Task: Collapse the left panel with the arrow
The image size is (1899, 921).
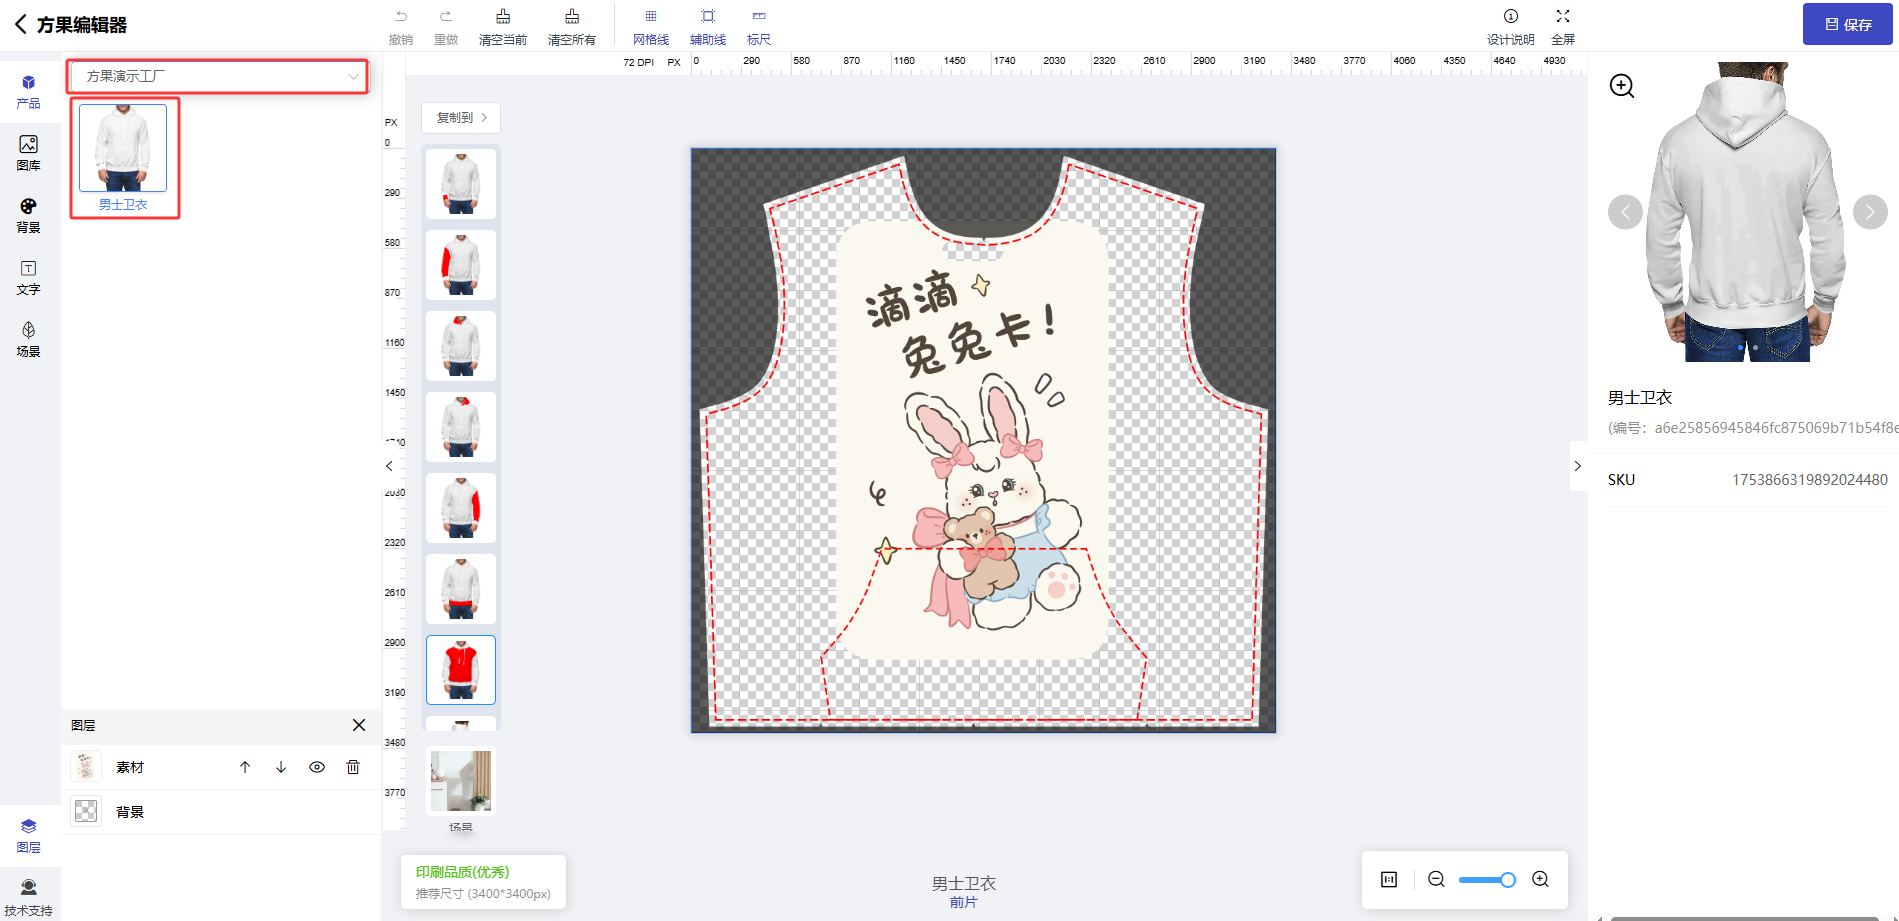Action: pyautogui.click(x=389, y=466)
